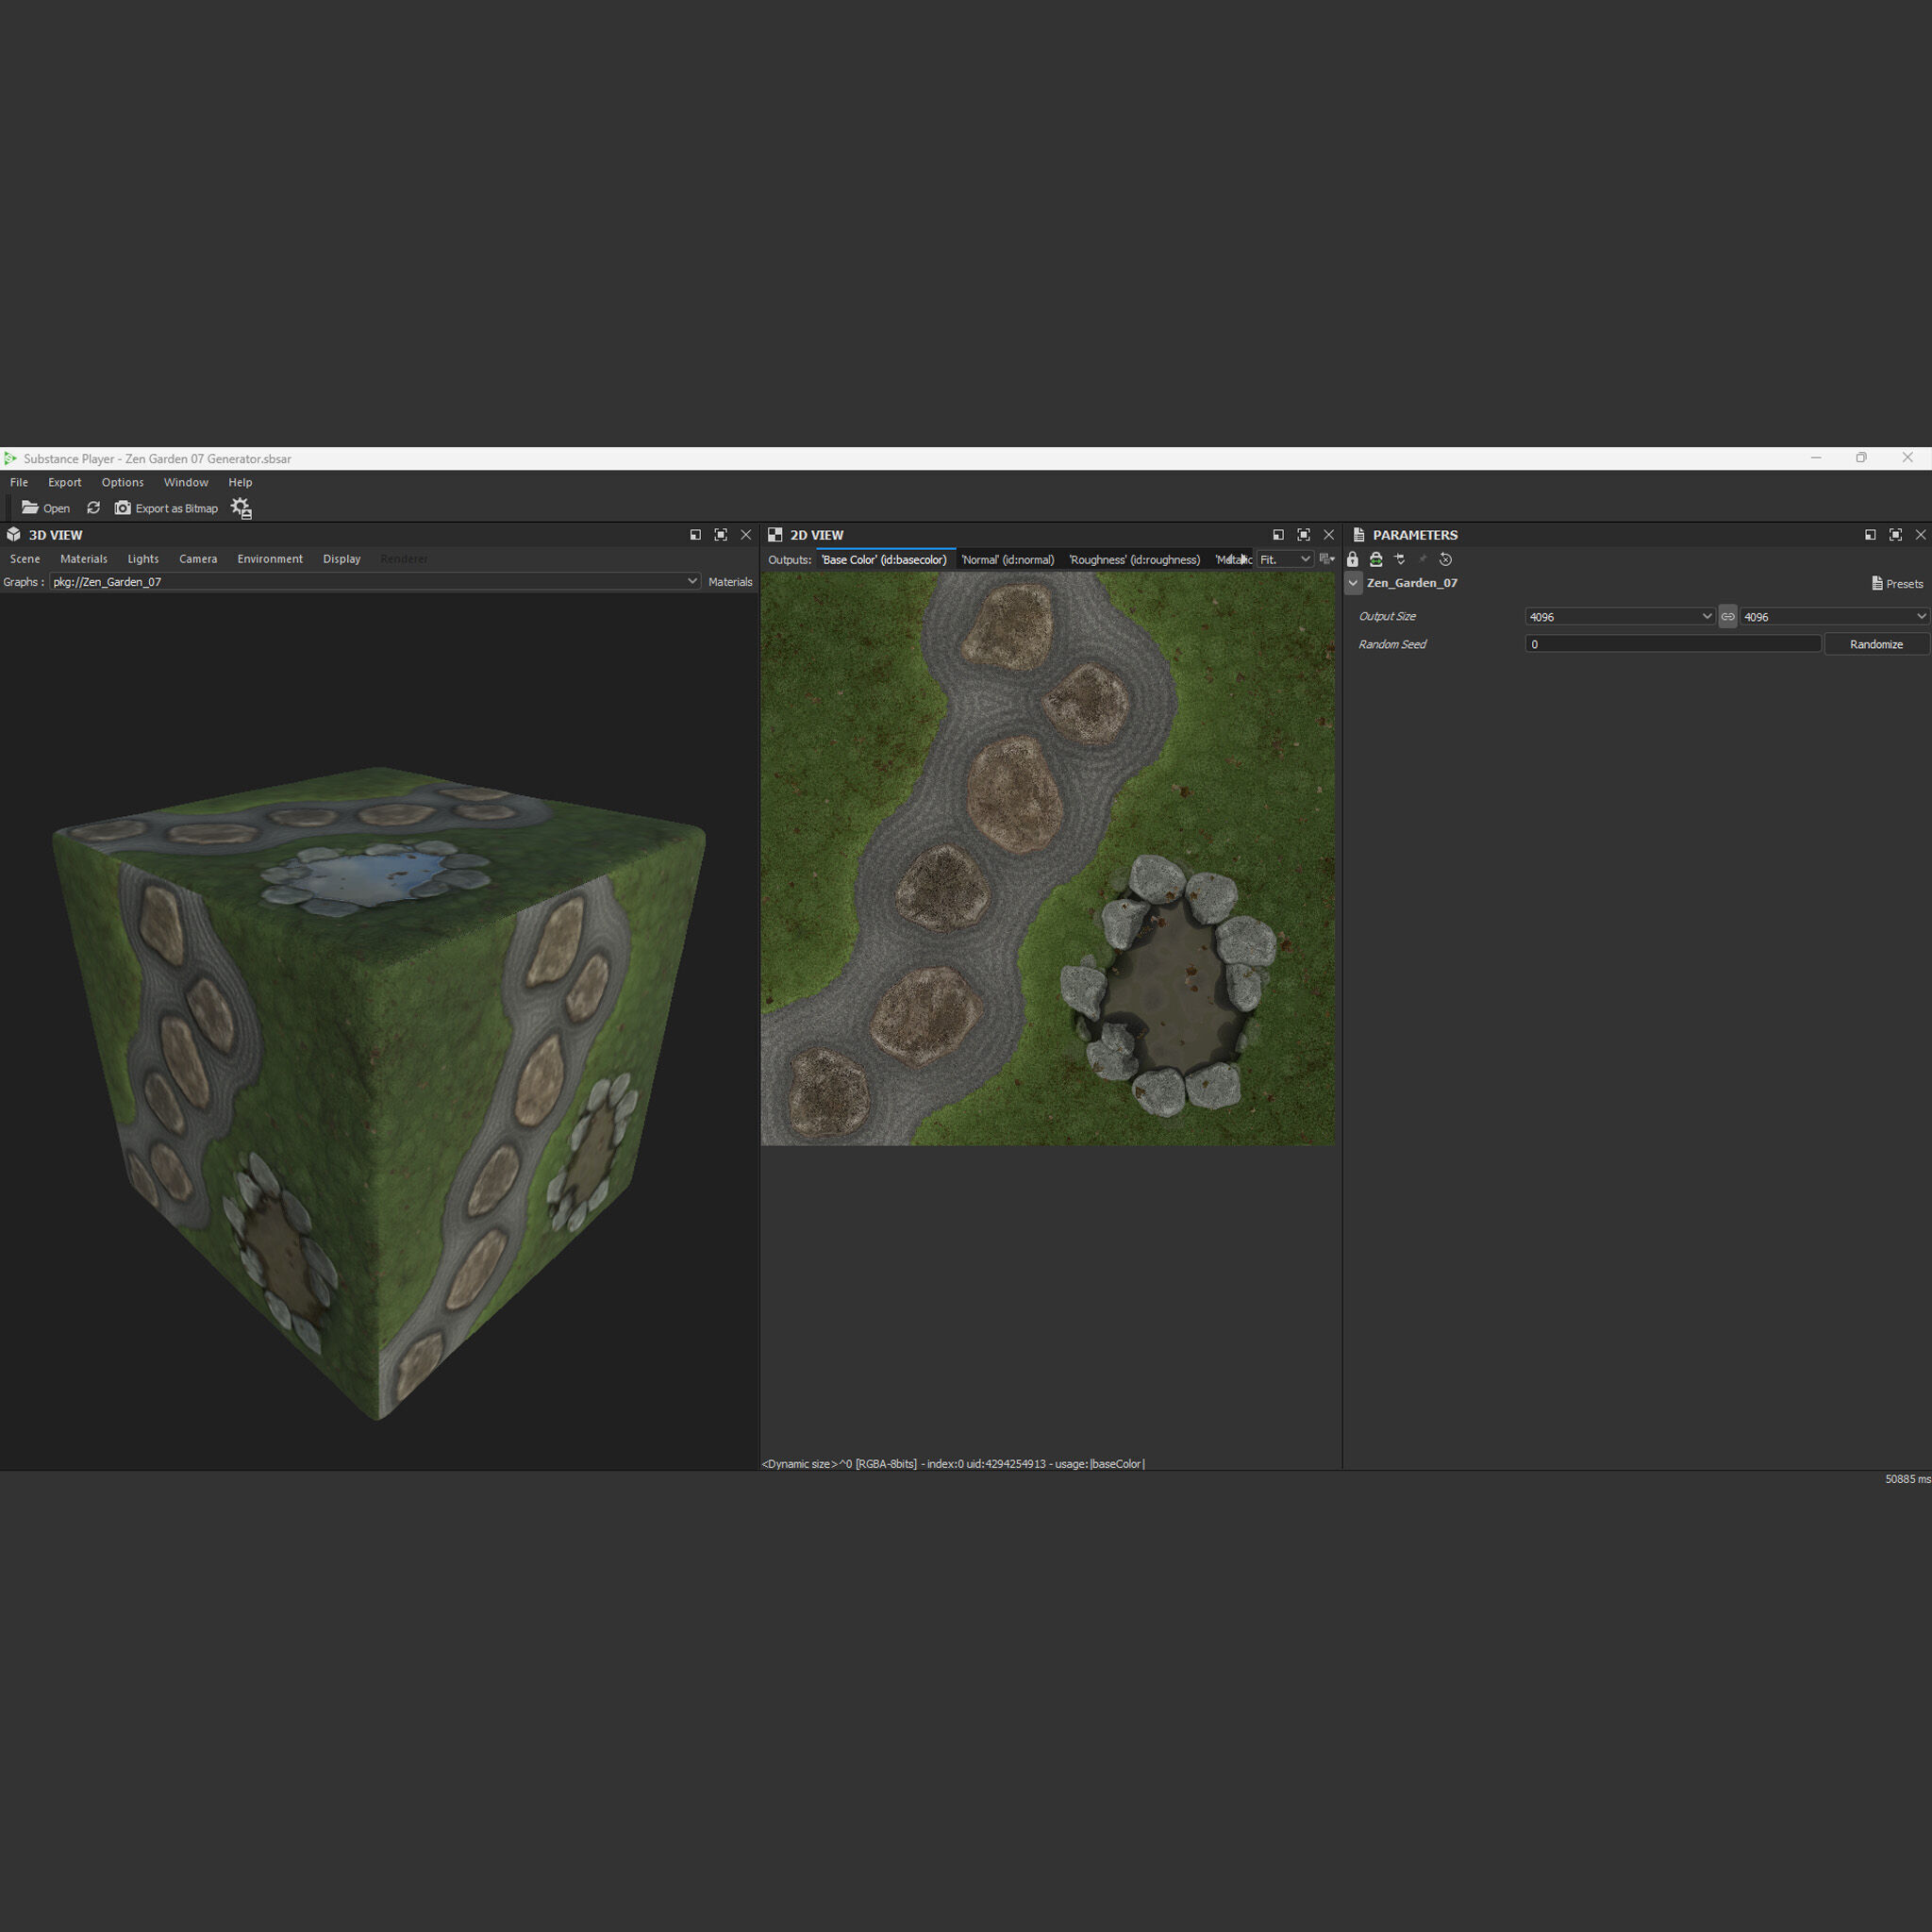Undock the 3D VIEW panel

(x=695, y=535)
